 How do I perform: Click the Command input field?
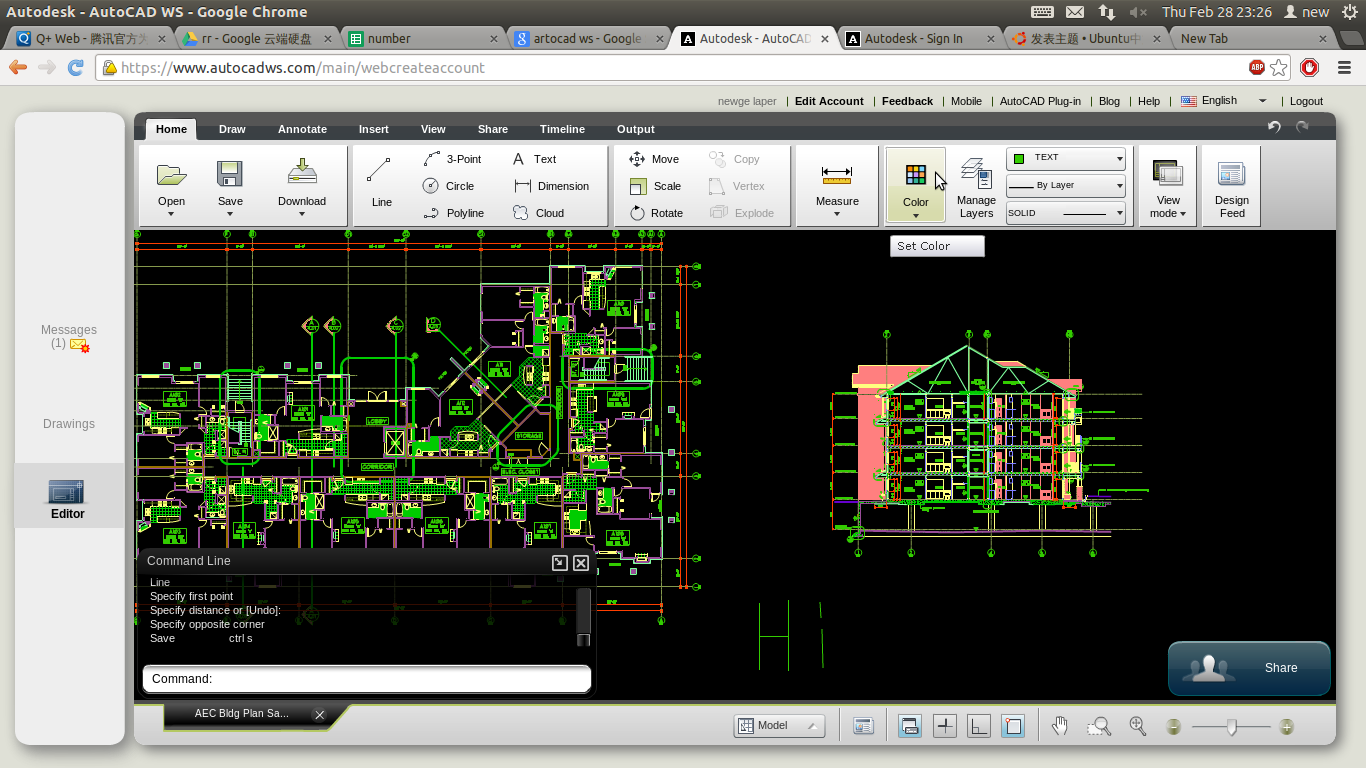pyautogui.click(x=367, y=679)
